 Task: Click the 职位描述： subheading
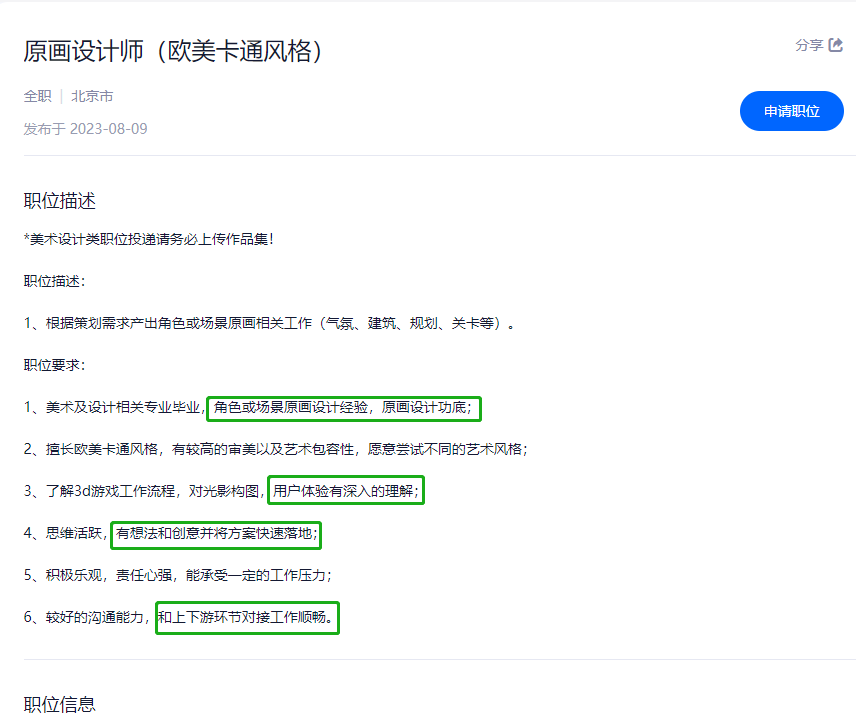(x=55, y=281)
